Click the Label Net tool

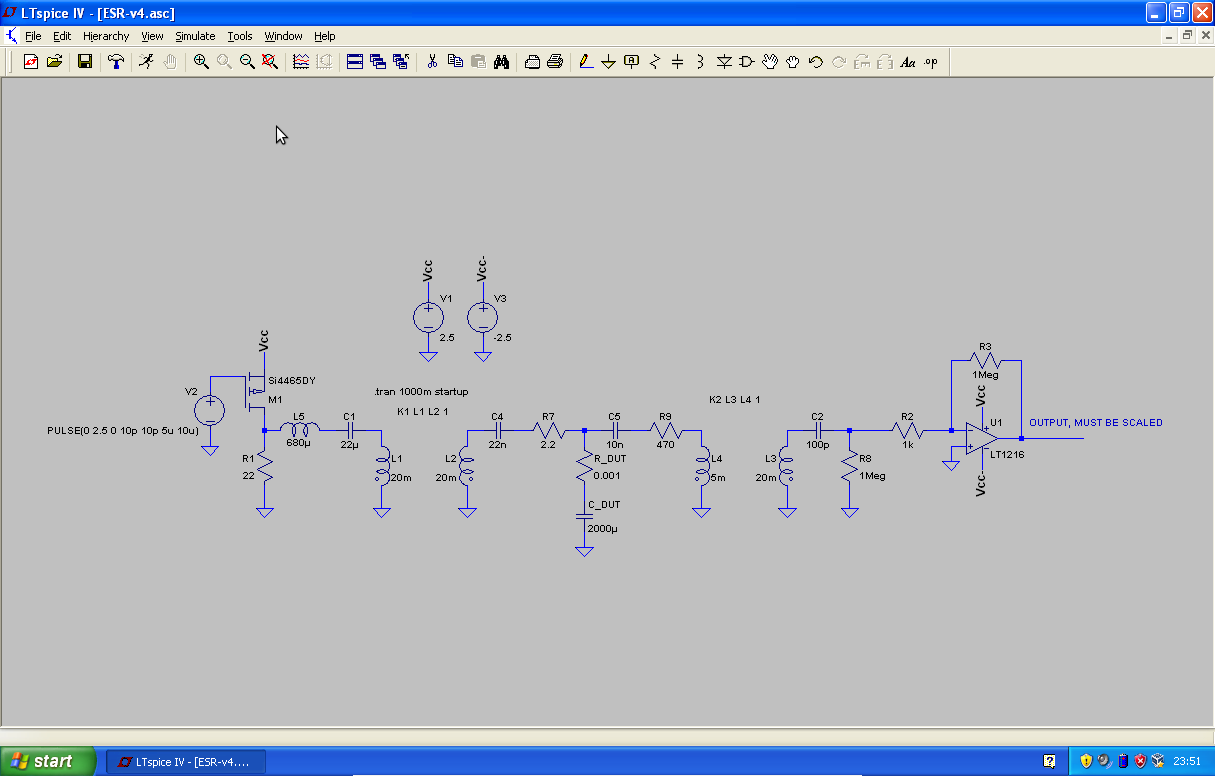[631, 62]
